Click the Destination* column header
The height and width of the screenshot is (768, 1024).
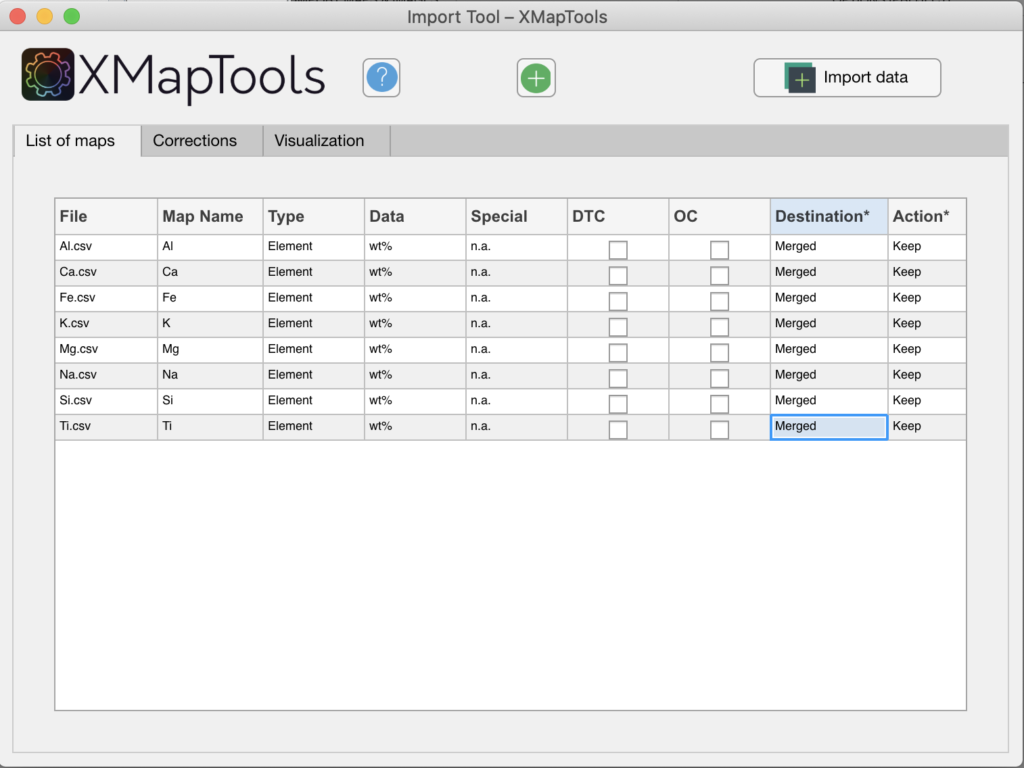tap(829, 216)
